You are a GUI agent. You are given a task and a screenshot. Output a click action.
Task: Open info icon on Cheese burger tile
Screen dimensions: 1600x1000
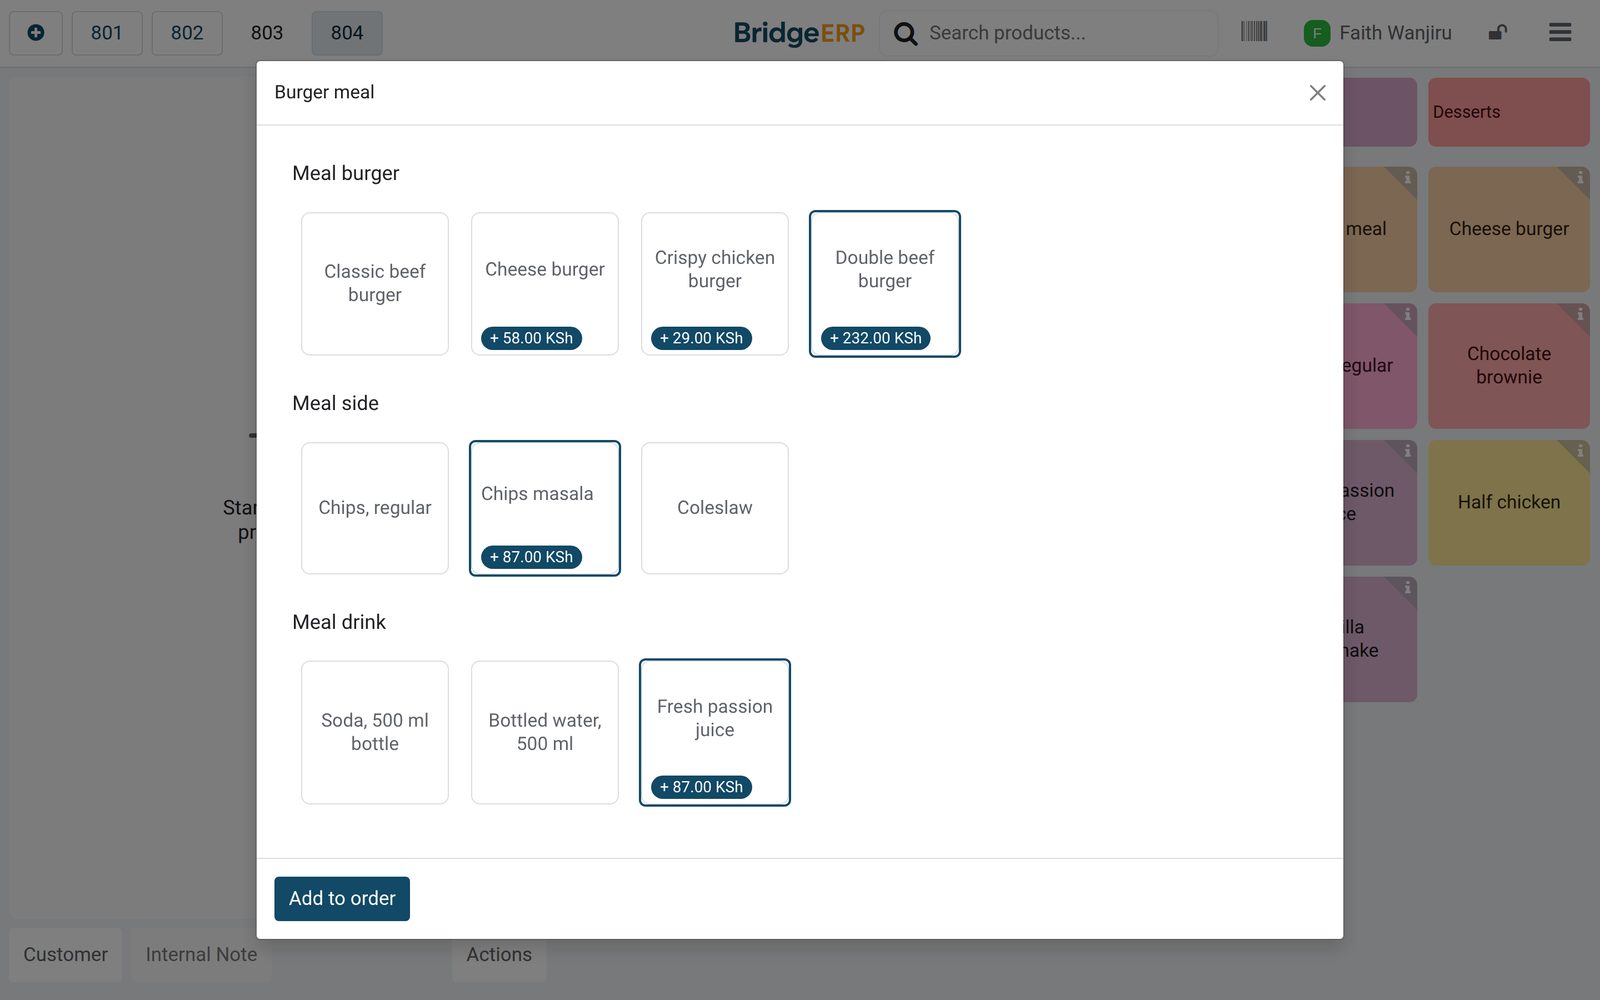tap(1579, 178)
